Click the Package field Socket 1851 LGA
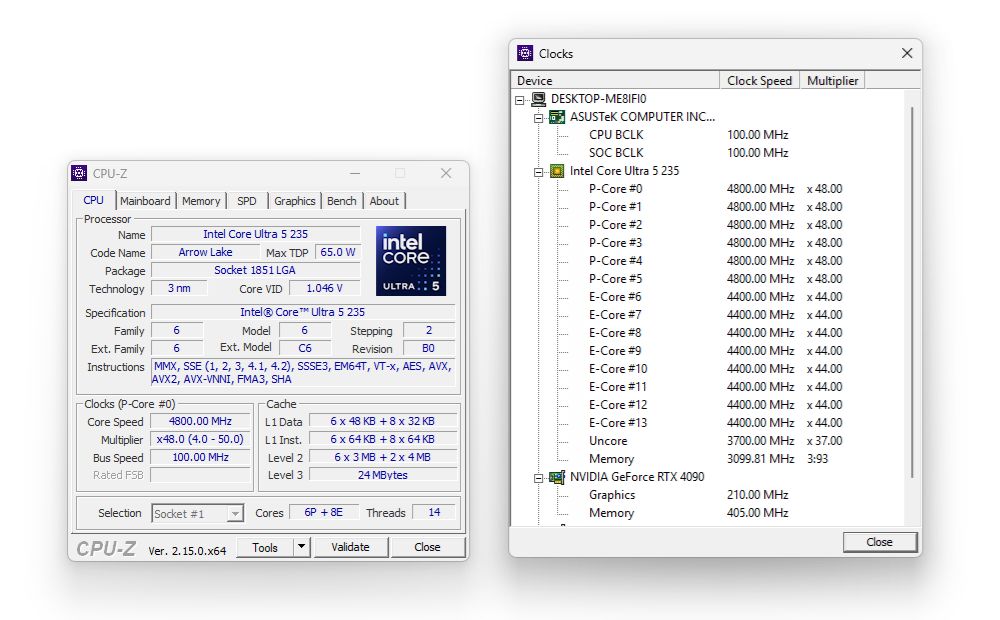1000x620 pixels. pos(256,270)
